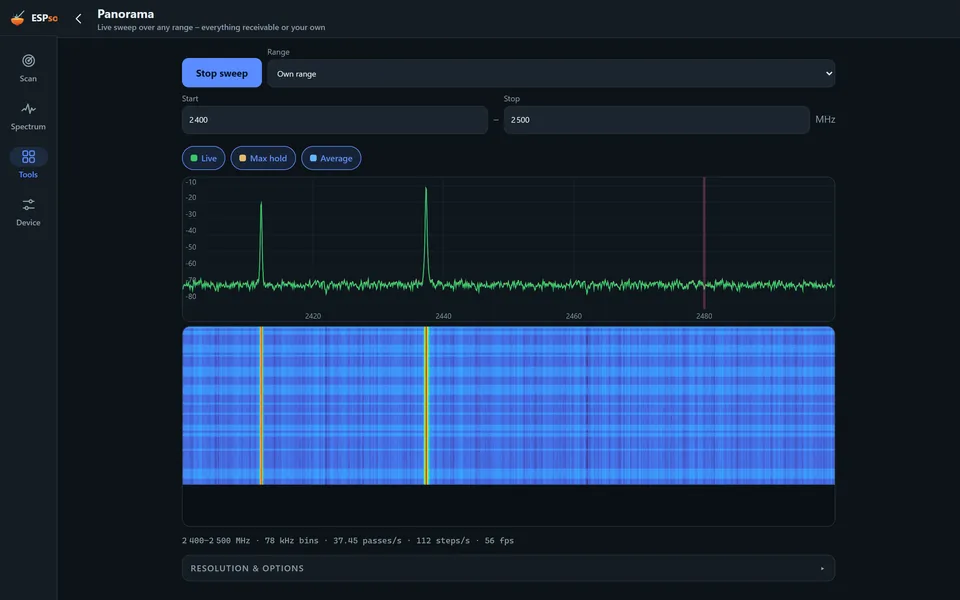The image size is (960, 600).
Task: Open the Range dropdown showing Own range
Action: pos(551,73)
